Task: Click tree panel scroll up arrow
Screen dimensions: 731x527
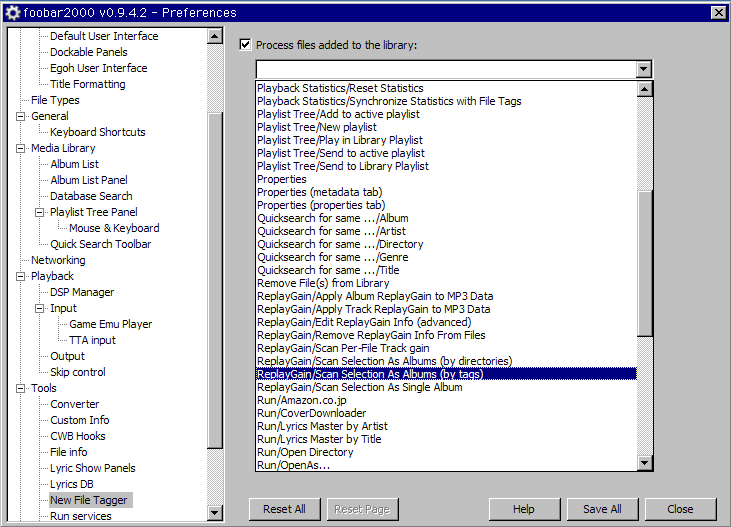Action: (214, 36)
